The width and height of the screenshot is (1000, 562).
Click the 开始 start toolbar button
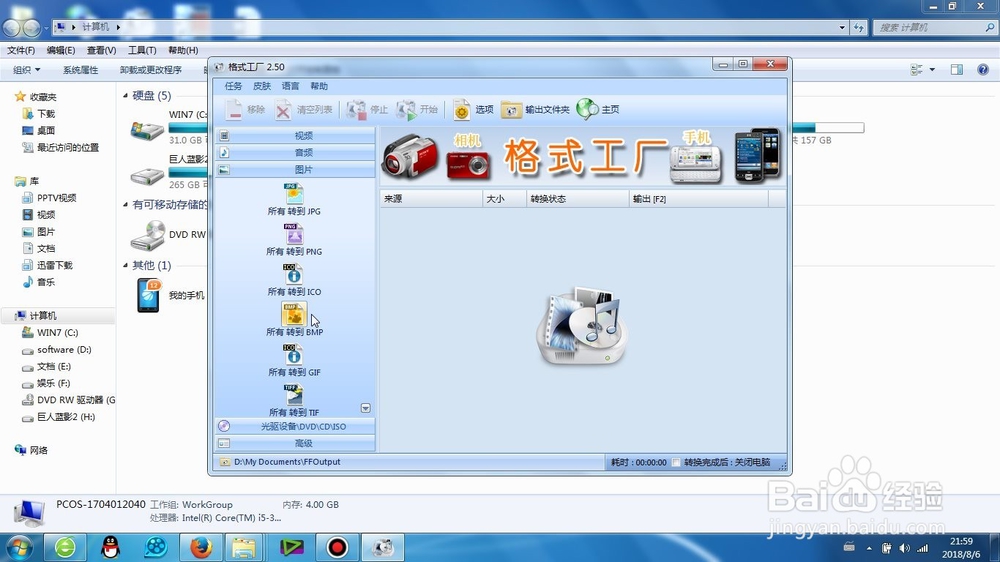416,110
